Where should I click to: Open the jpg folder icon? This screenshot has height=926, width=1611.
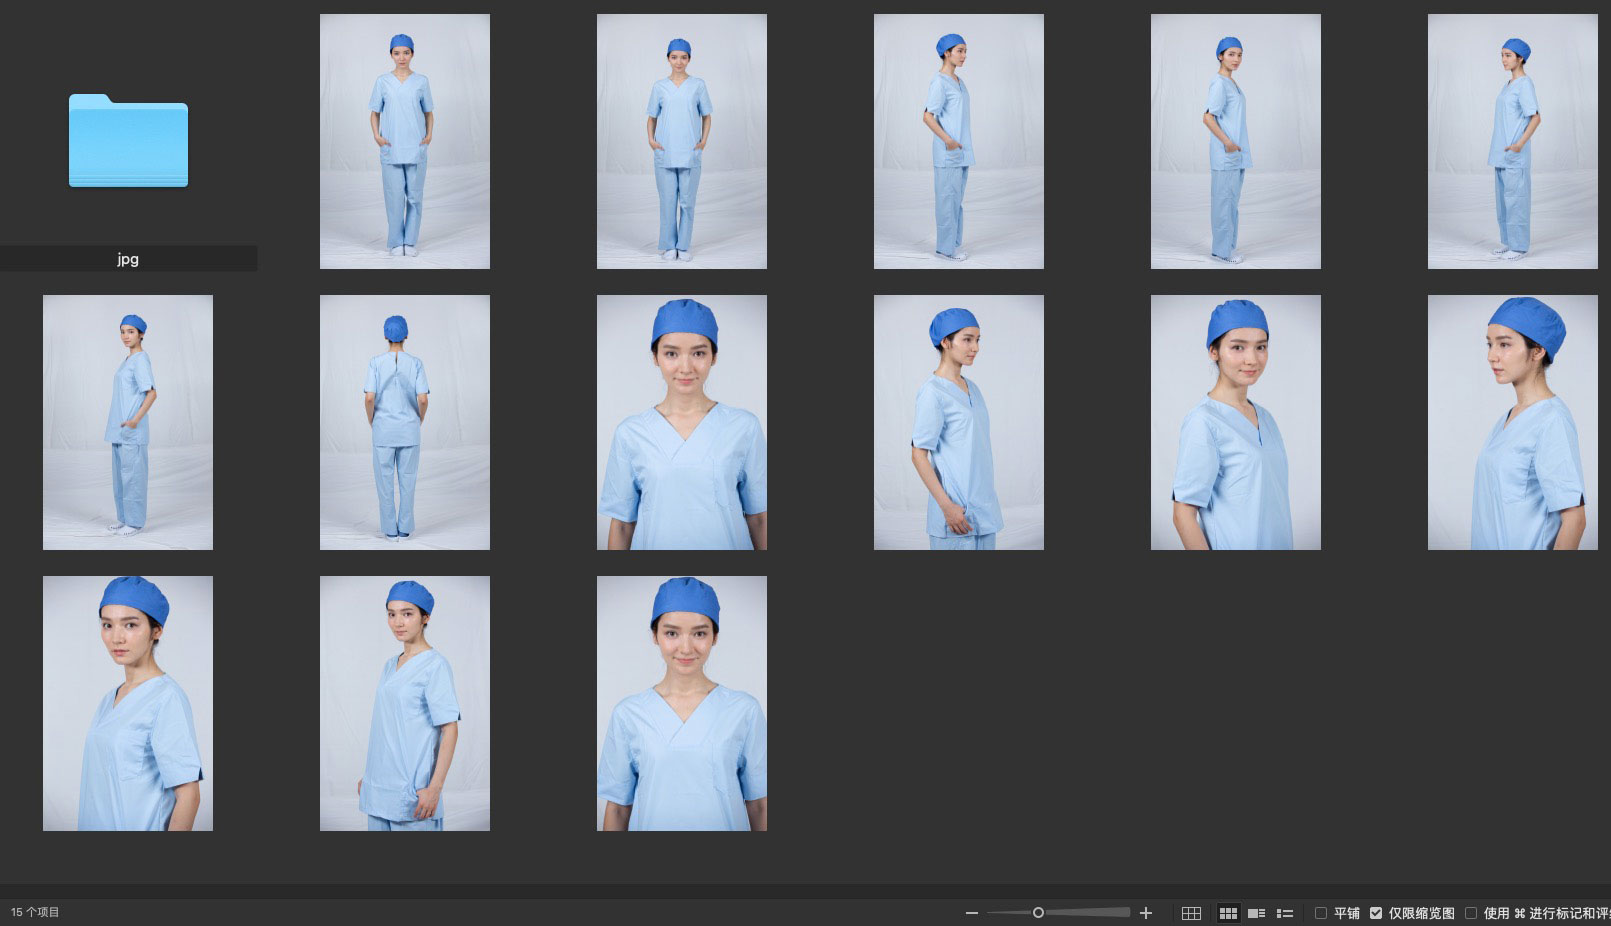128,141
